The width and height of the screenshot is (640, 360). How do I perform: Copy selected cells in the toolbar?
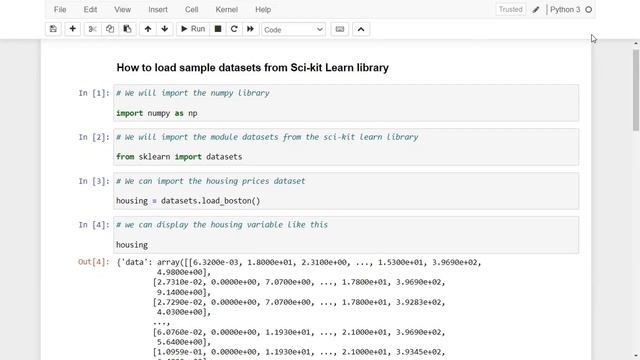tap(110, 29)
